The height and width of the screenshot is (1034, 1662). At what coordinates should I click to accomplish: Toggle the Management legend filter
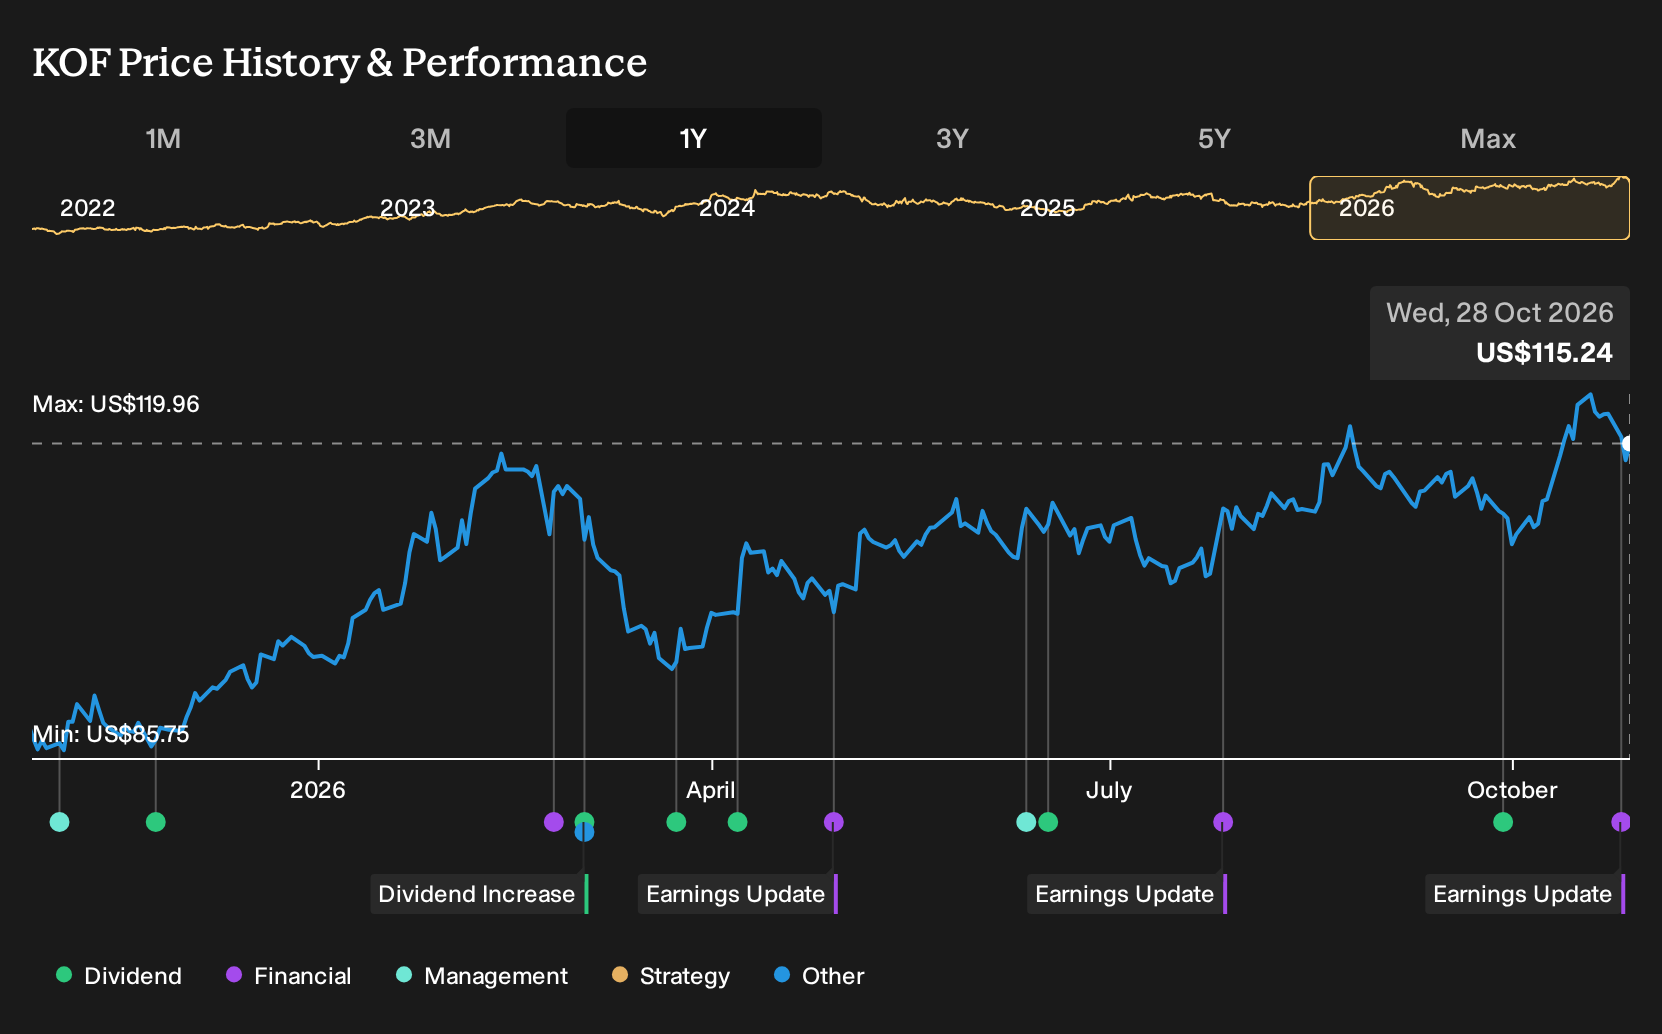(482, 976)
